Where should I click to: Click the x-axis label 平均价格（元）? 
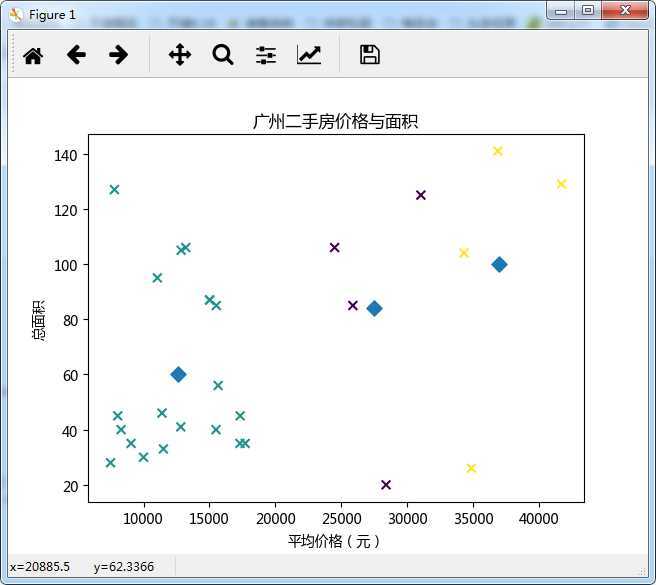click(335, 541)
